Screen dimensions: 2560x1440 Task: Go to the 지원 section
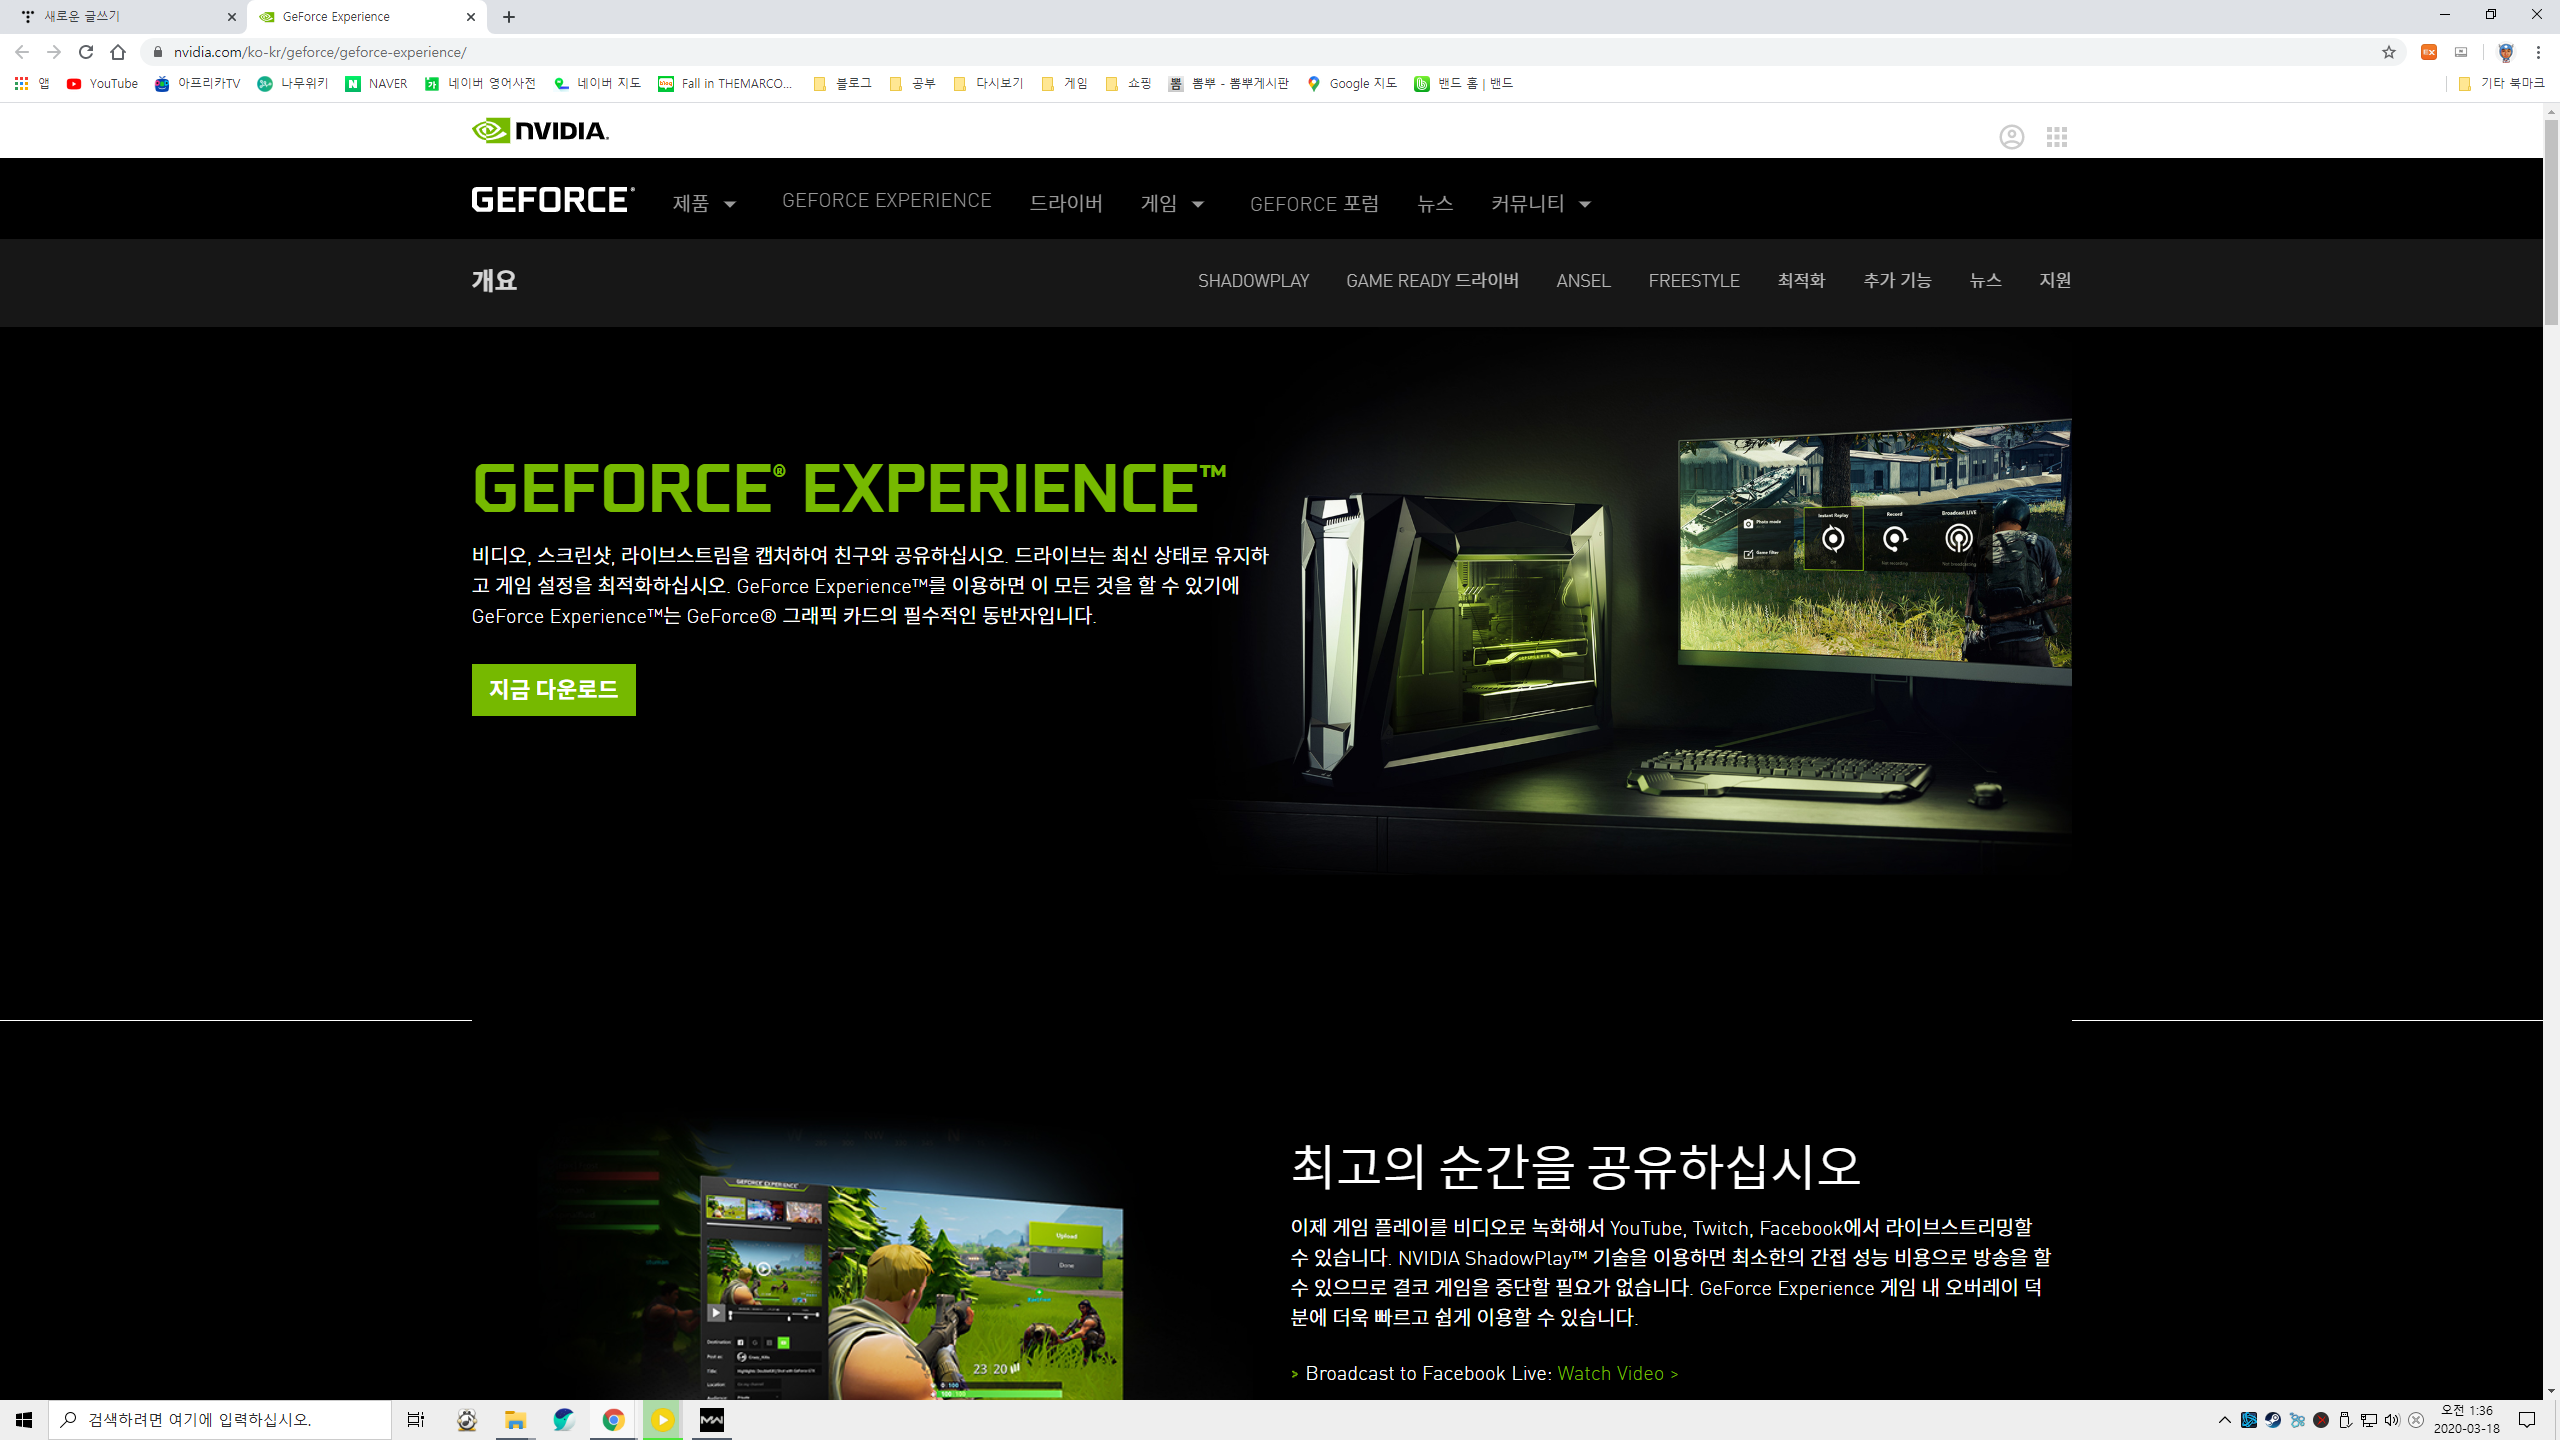pyautogui.click(x=2055, y=280)
